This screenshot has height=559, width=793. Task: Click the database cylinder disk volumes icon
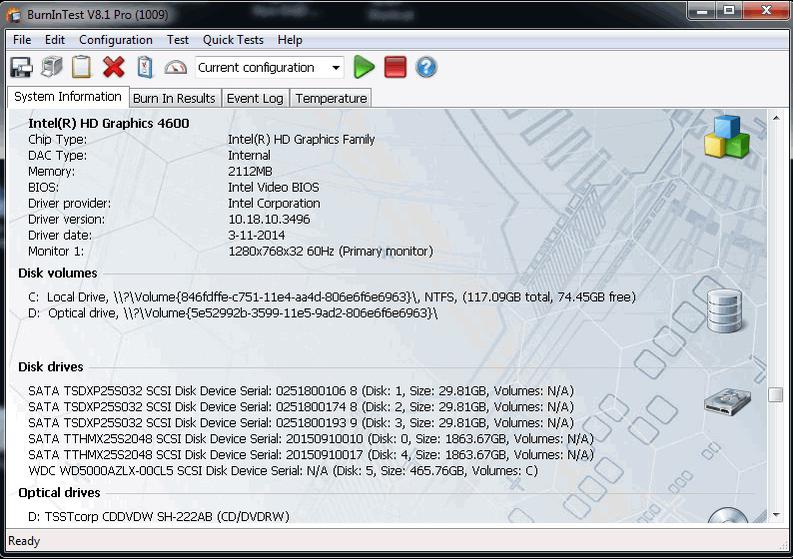click(x=724, y=311)
